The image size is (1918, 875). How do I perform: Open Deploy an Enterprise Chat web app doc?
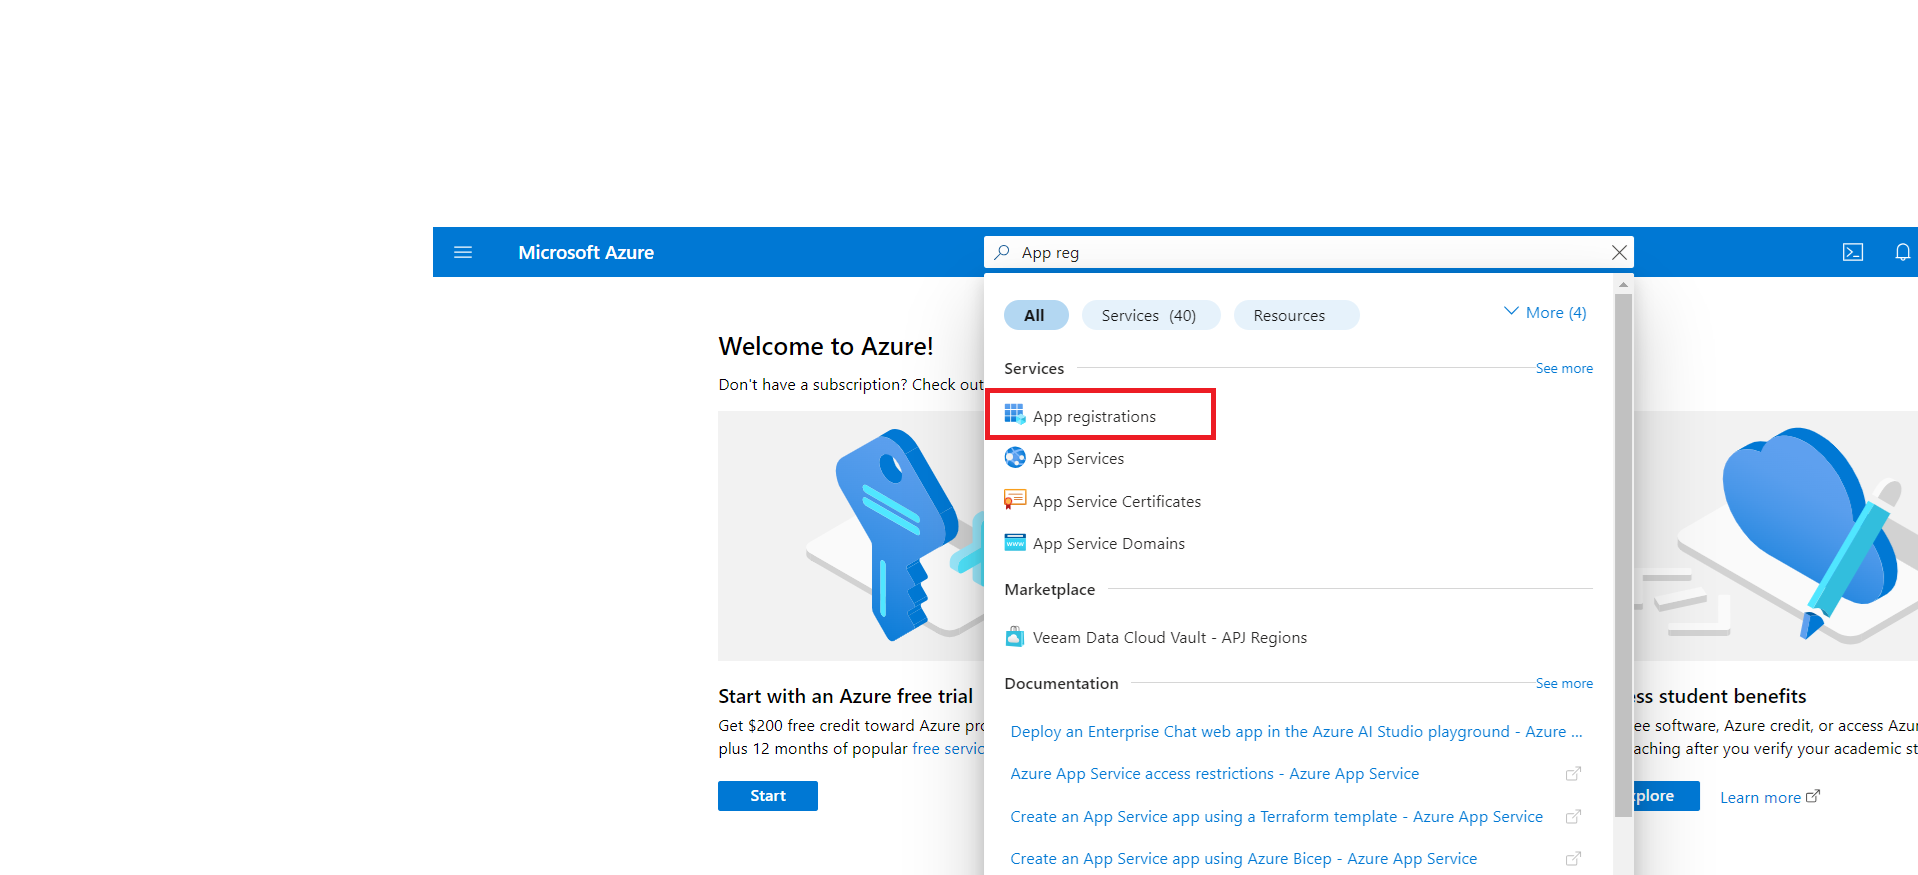coord(1296,732)
